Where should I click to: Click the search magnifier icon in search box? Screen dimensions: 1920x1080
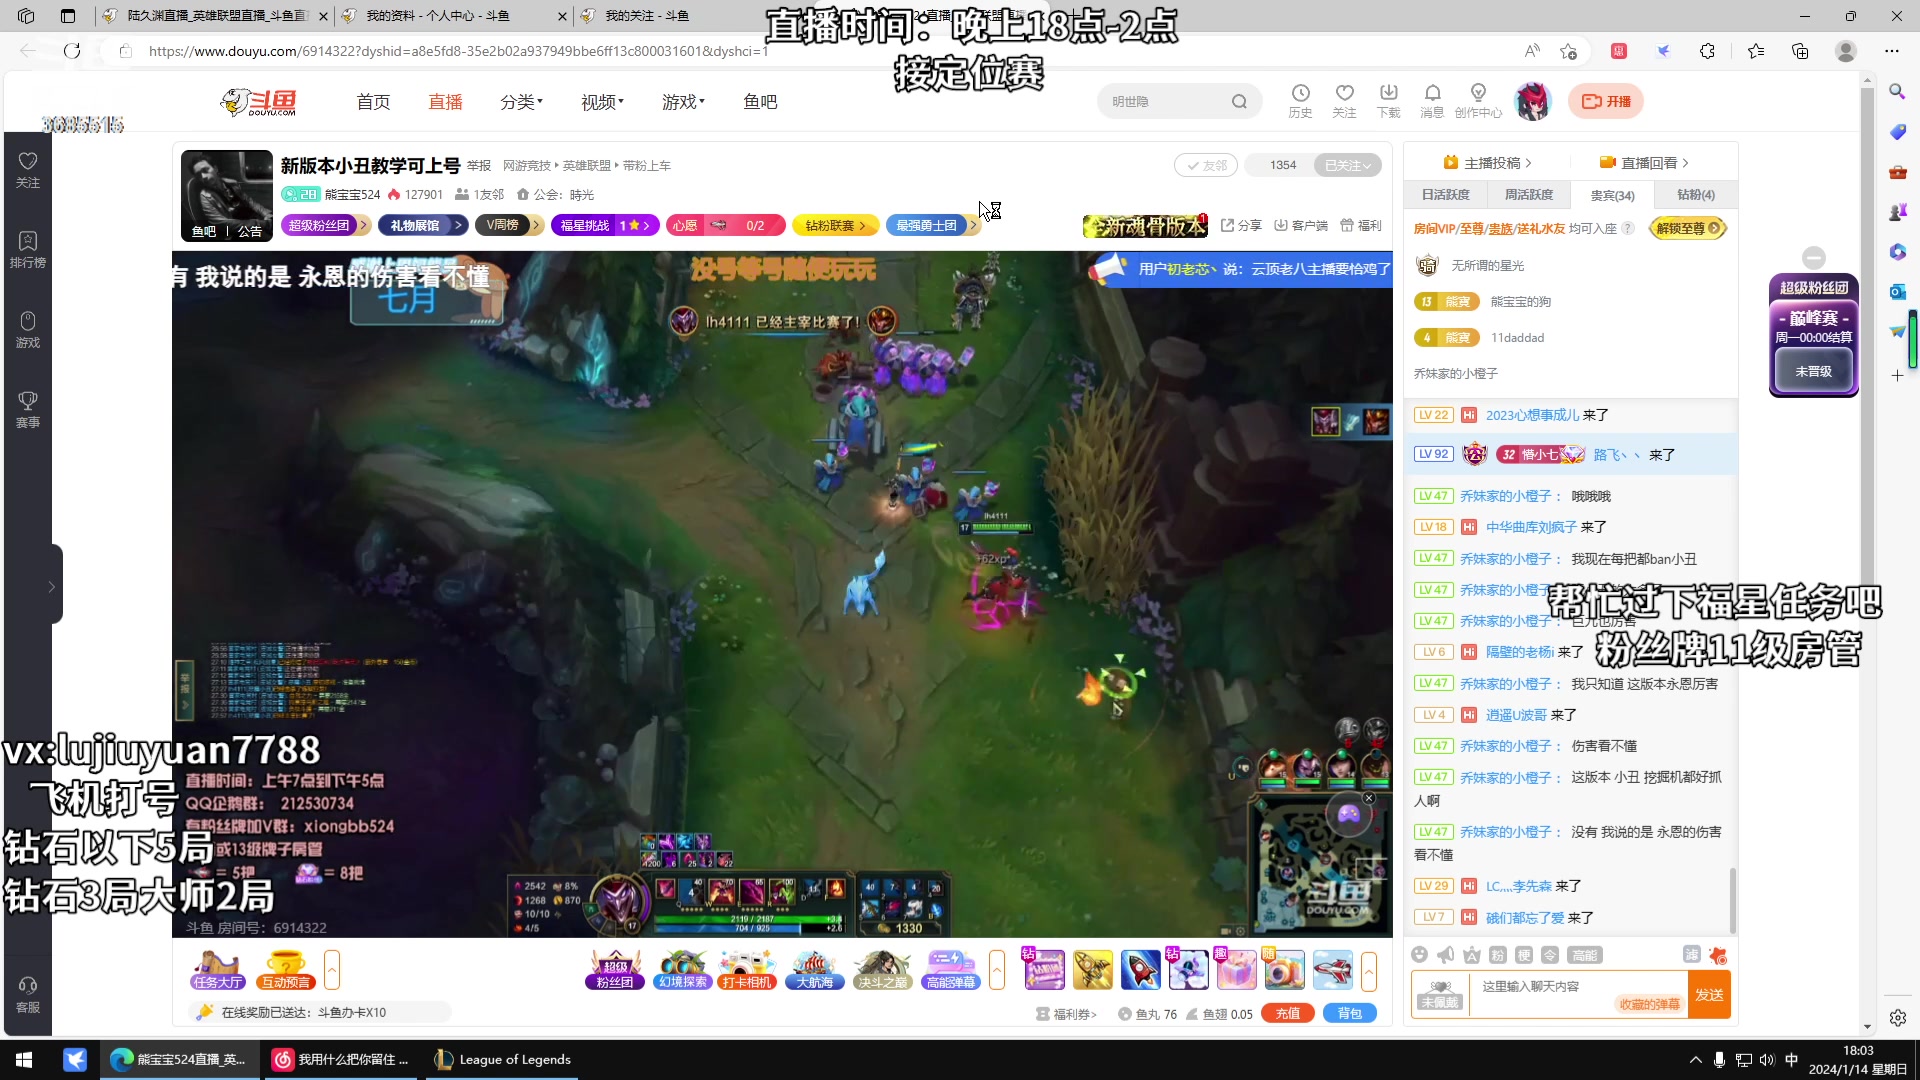1239,101
